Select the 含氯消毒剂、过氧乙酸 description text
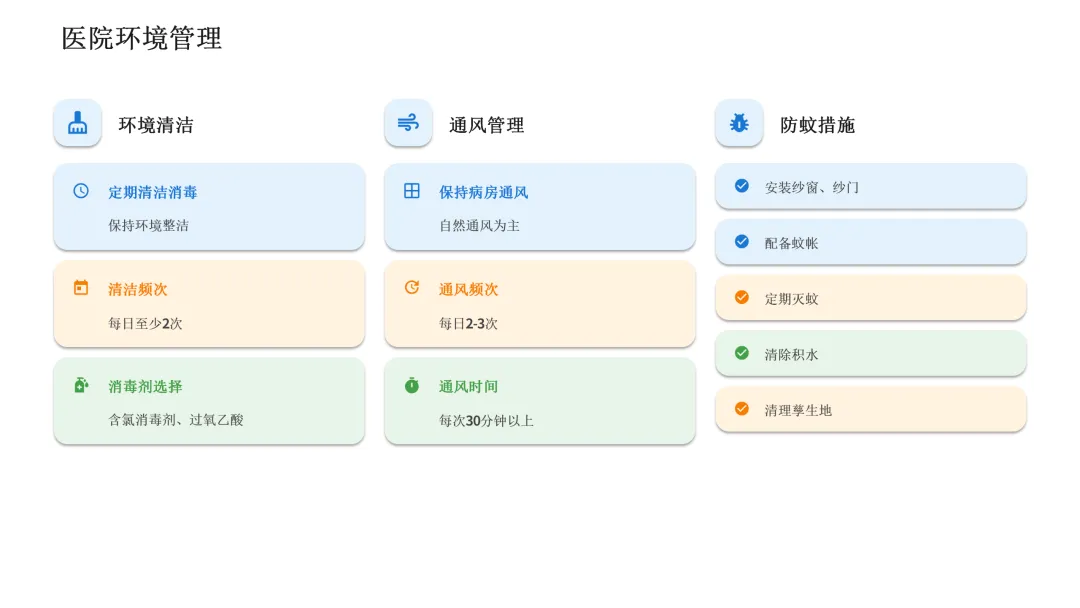Viewport: 1080px width, 608px height. tap(176, 419)
